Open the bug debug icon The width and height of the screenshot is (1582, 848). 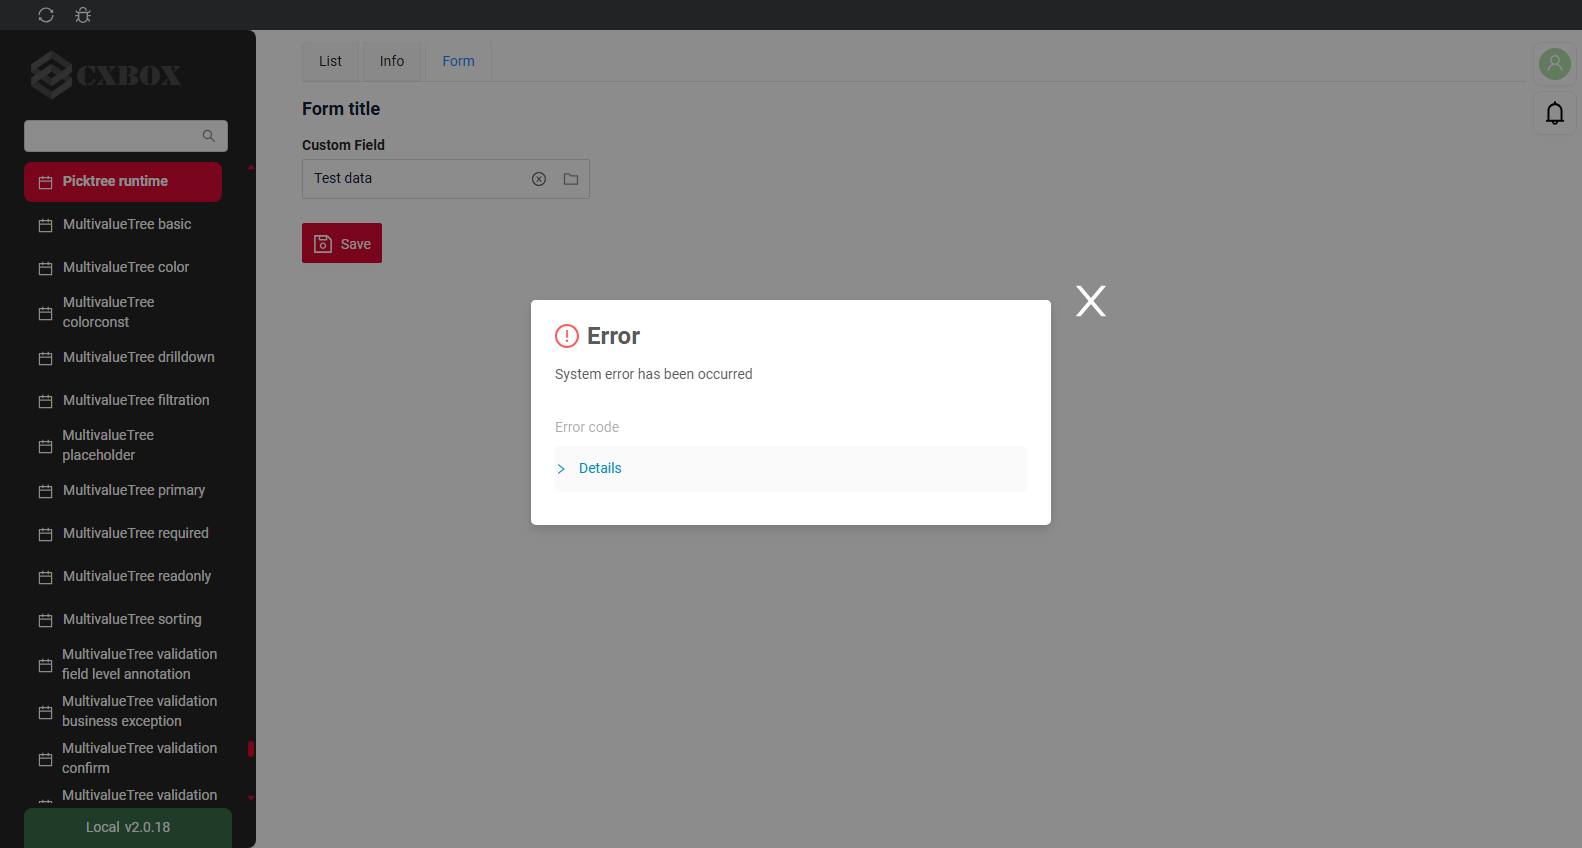click(x=83, y=15)
